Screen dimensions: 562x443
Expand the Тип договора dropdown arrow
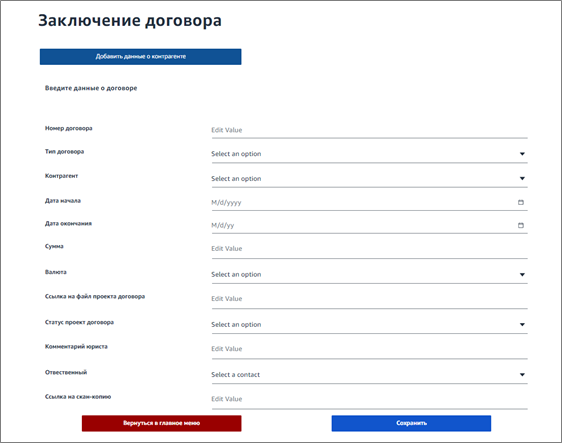pyautogui.click(x=522, y=154)
